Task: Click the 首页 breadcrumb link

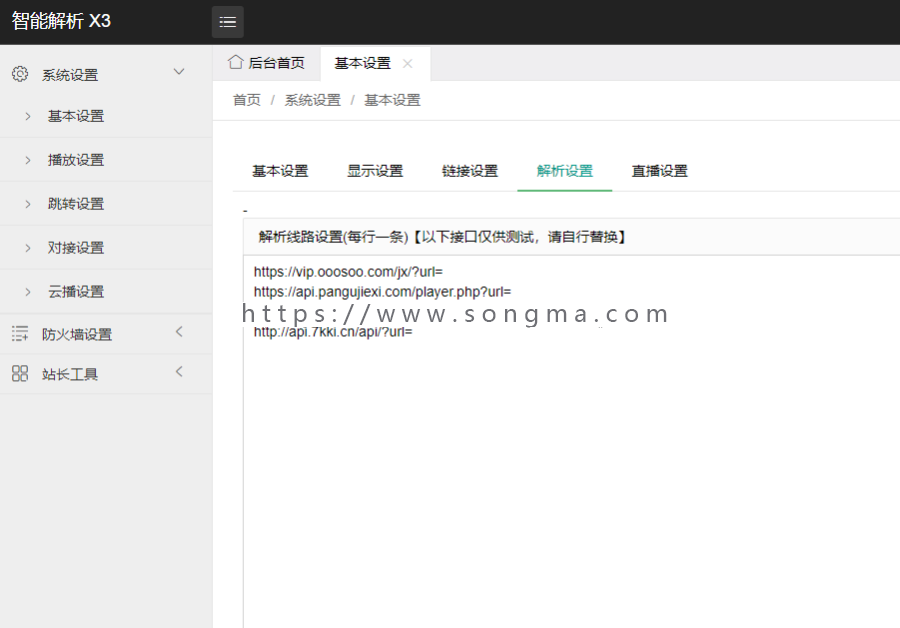Action: 247,100
